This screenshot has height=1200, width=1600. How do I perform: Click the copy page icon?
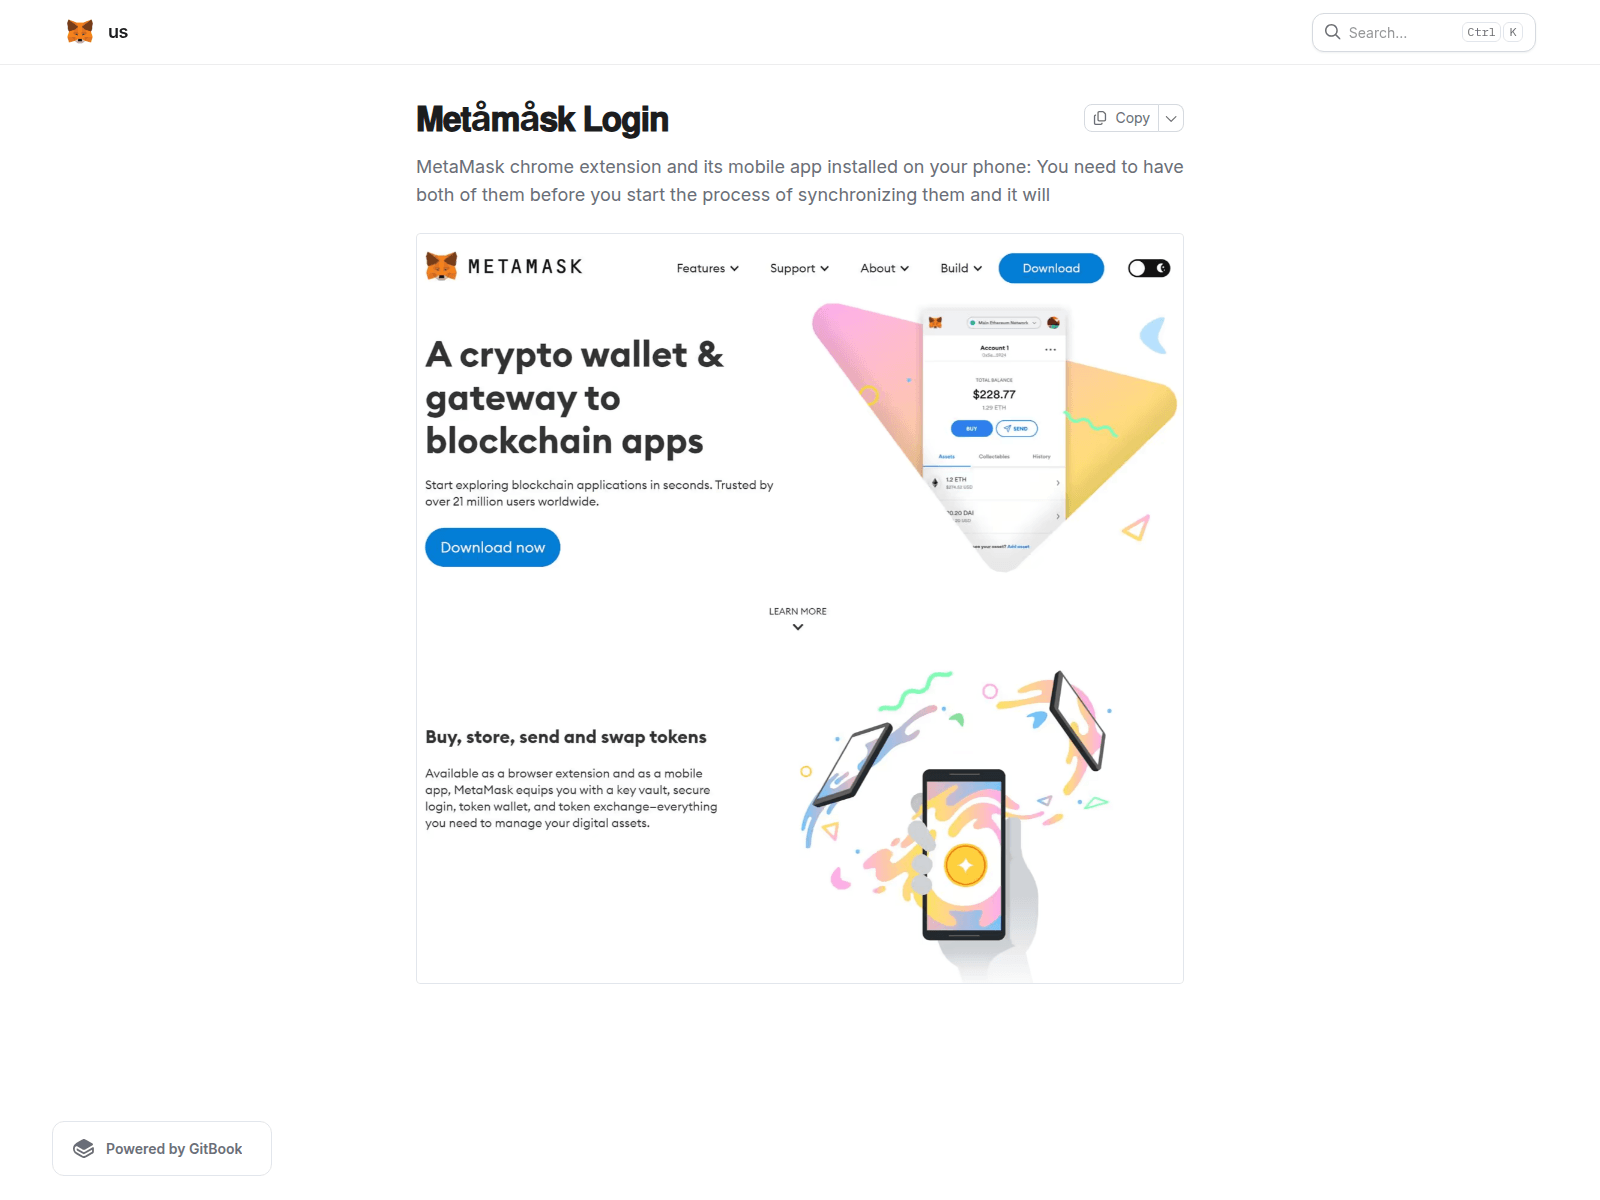click(1100, 118)
